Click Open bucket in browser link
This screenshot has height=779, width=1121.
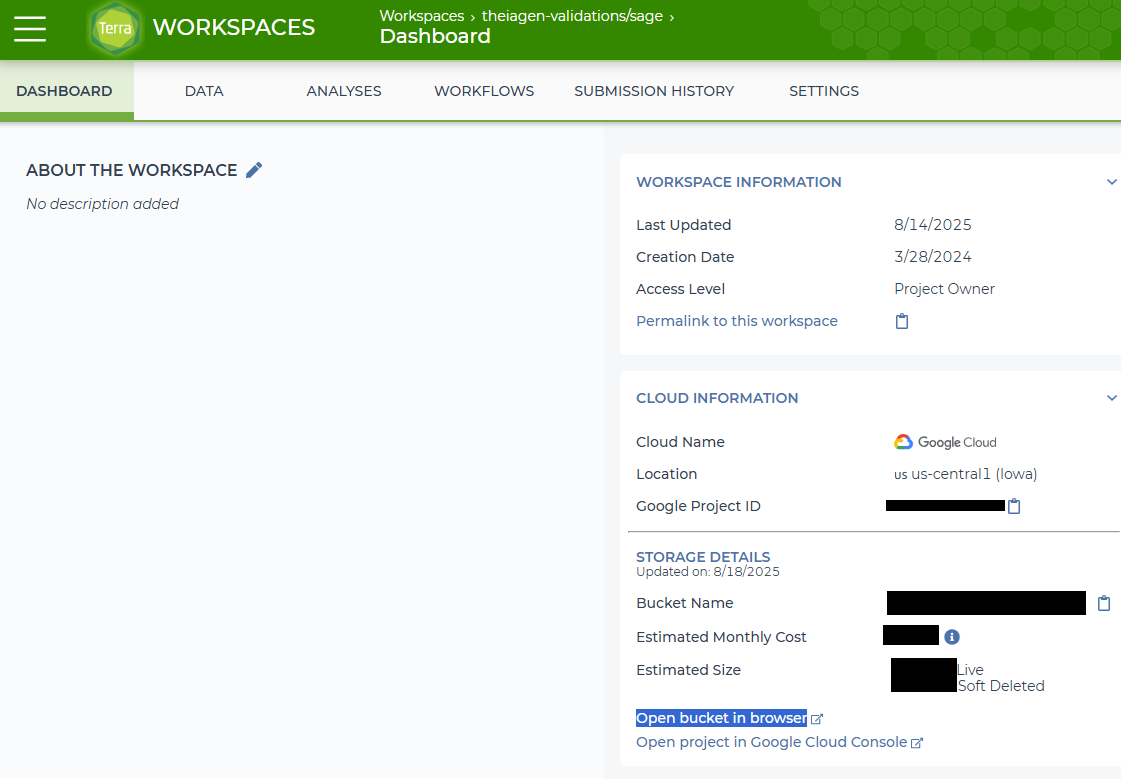[x=721, y=718]
